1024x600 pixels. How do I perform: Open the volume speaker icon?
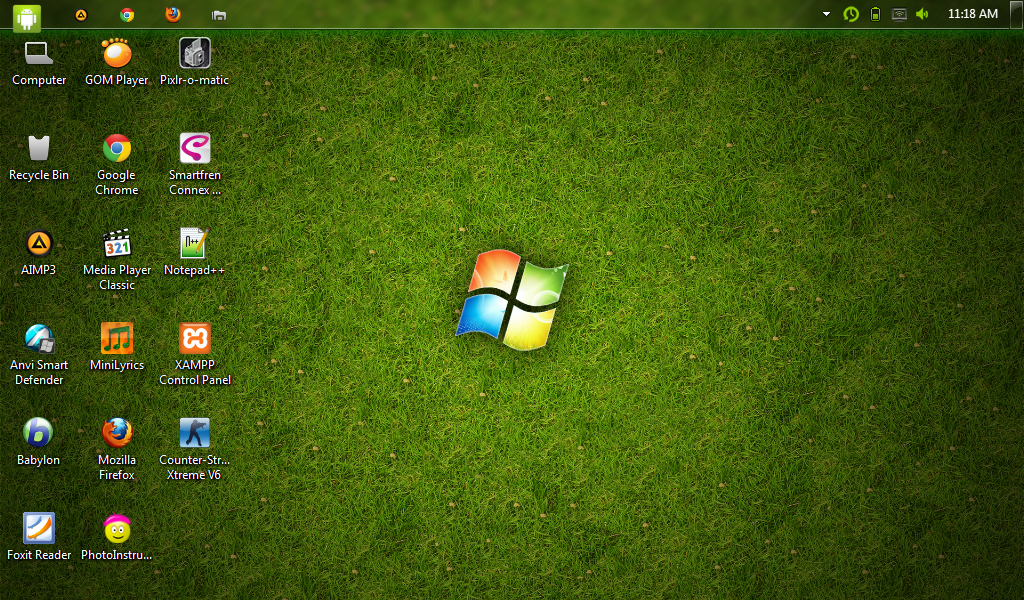[922, 14]
